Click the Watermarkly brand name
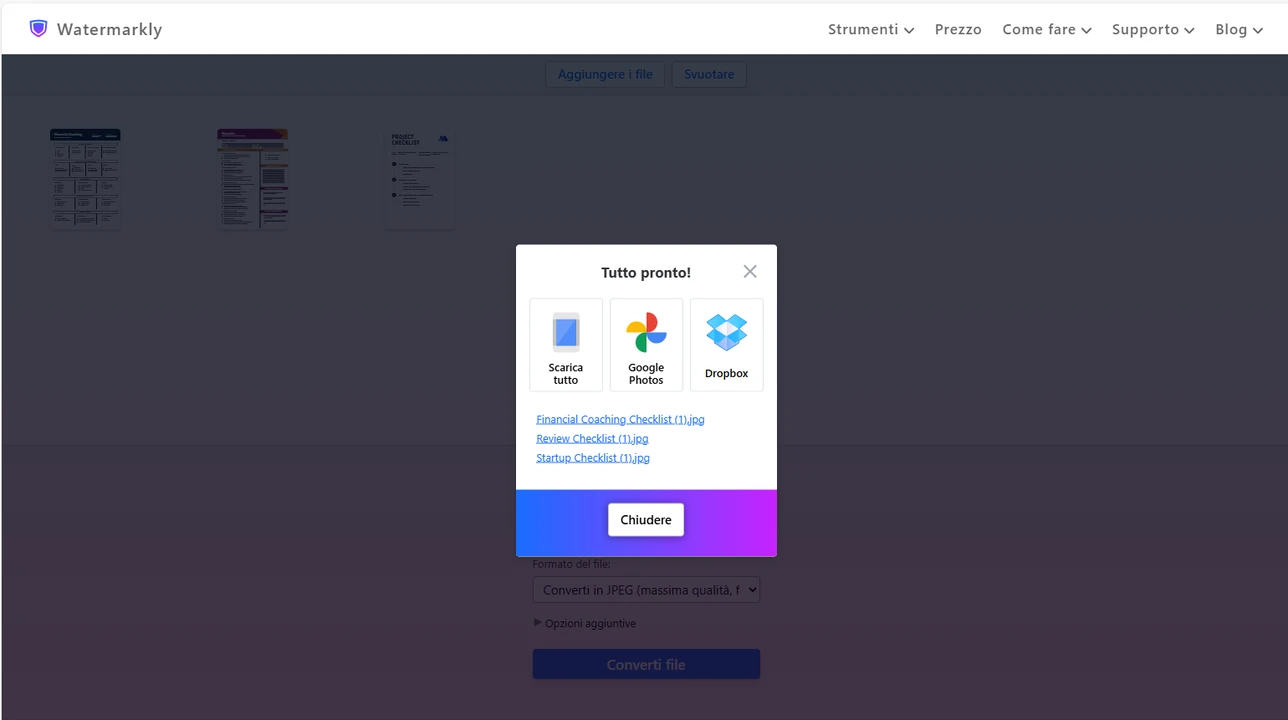The width and height of the screenshot is (1288, 720). (109, 29)
